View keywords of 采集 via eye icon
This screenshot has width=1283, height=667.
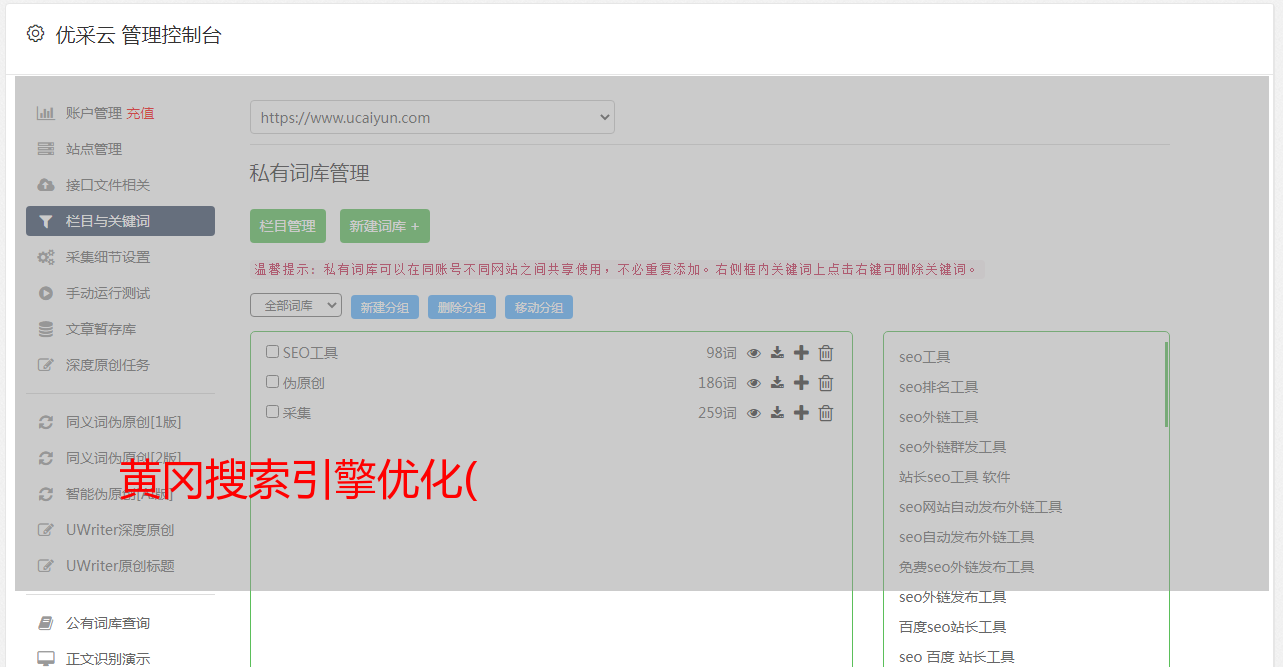754,413
